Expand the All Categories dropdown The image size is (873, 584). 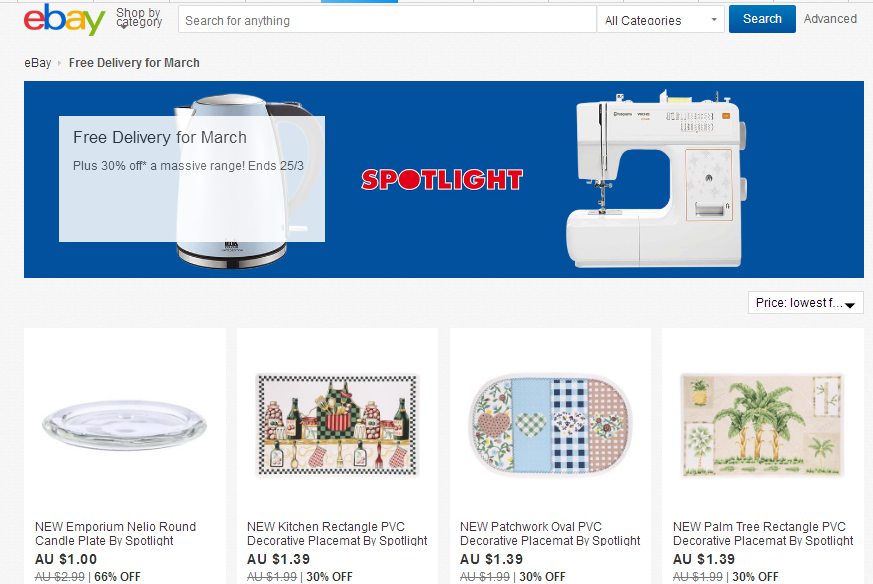pos(660,21)
